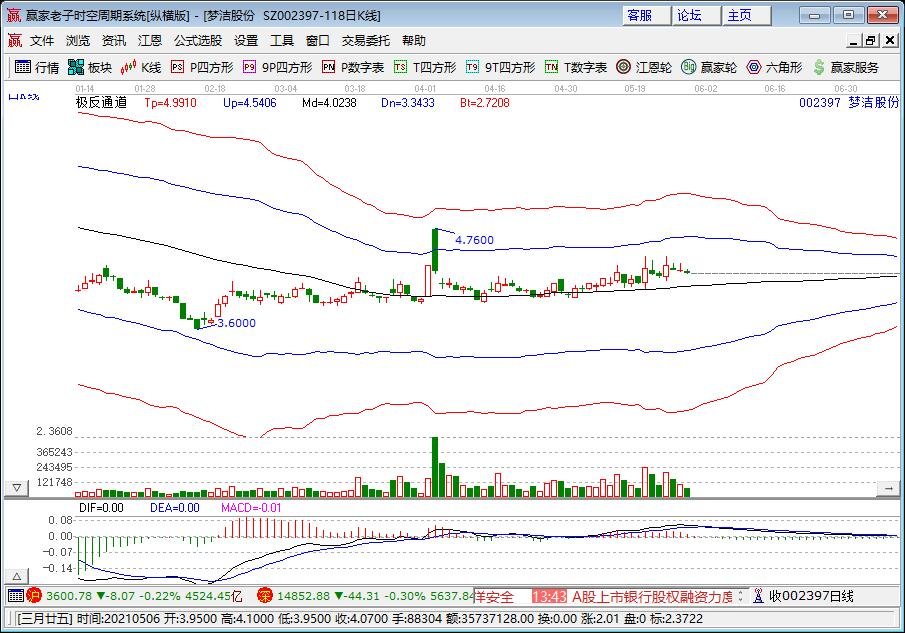Restore the inner child window
This screenshot has width=905, height=633.
click(870, 40)
